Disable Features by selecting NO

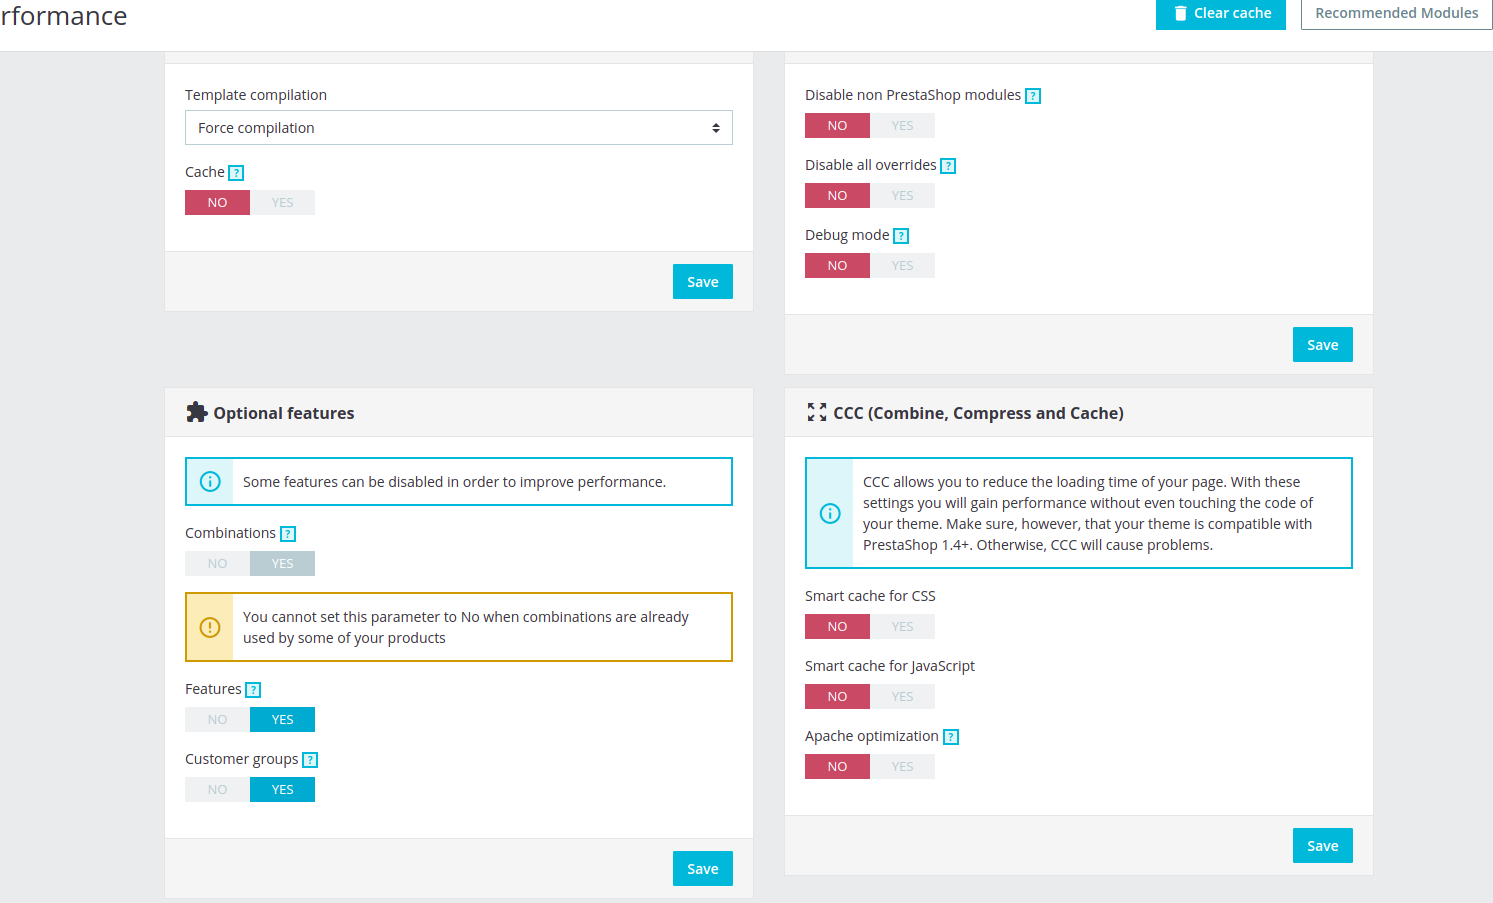(x=218, y=720)
